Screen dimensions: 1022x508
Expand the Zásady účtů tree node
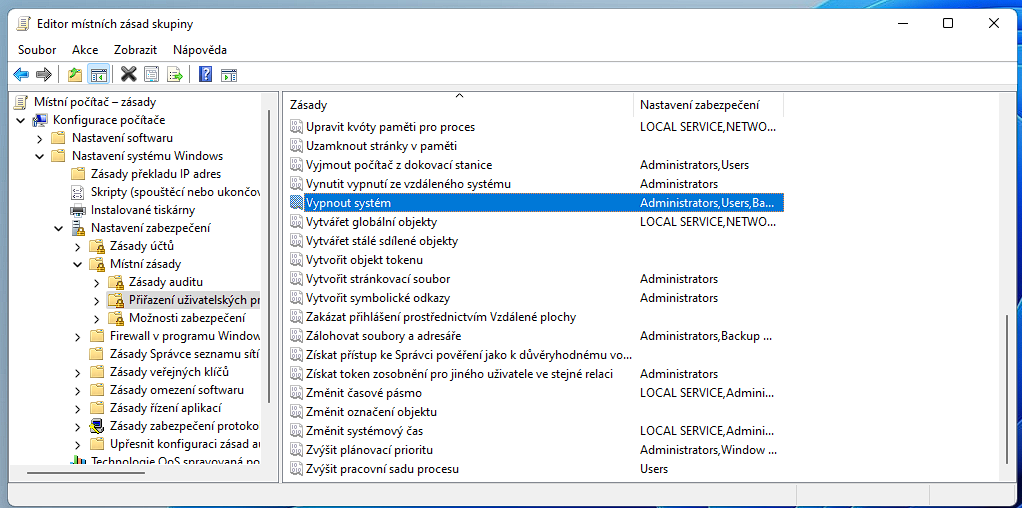coord(78,246)
